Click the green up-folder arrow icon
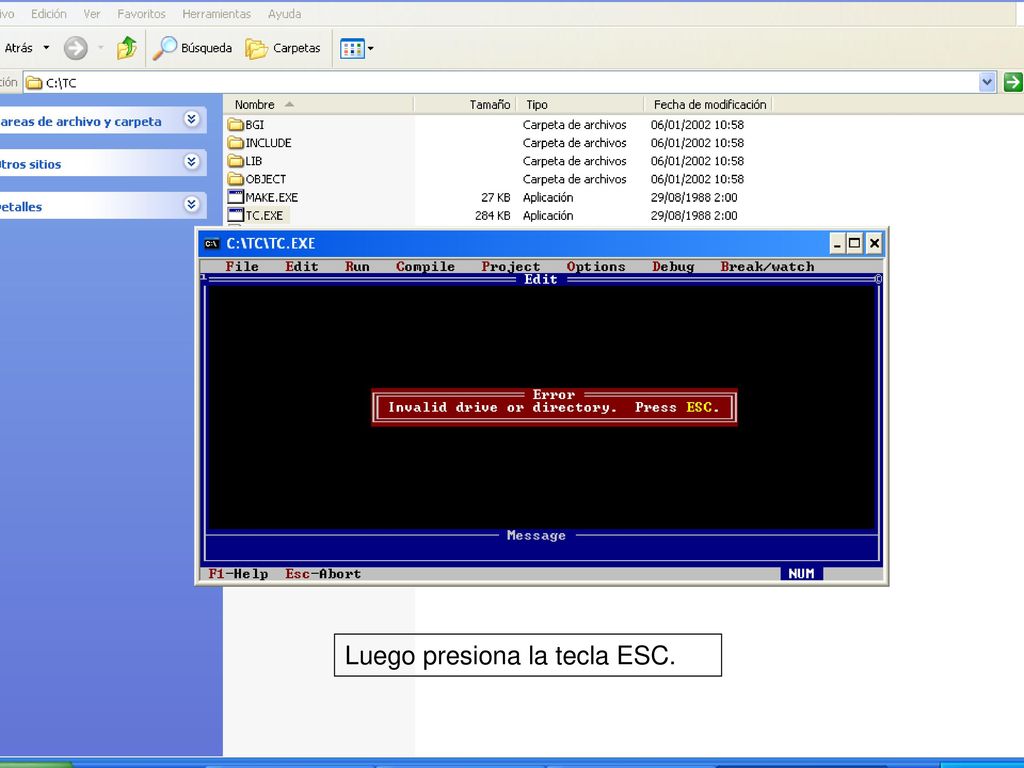Viewport: 1024px width, 768px height. (127, 48)
